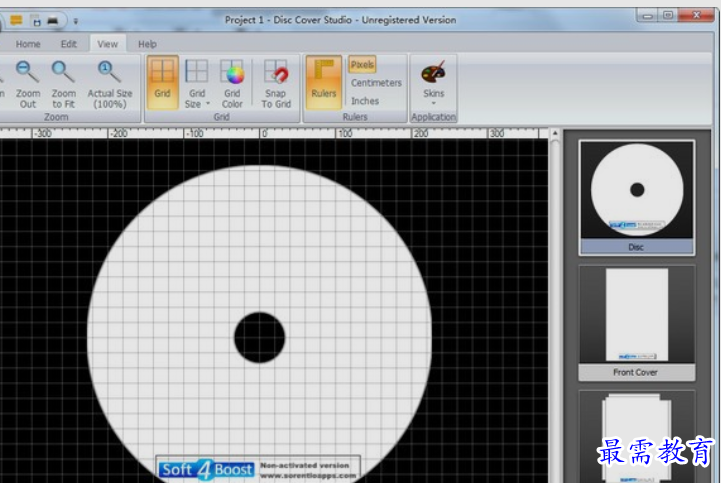Open the Grid Size dropdown
This screenshot has width=721, height=483.
click(197, 84)
